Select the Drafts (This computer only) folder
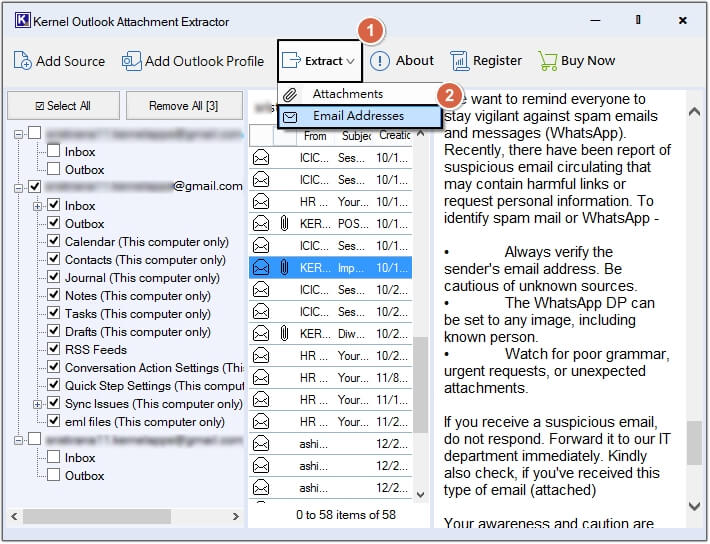 138,332
